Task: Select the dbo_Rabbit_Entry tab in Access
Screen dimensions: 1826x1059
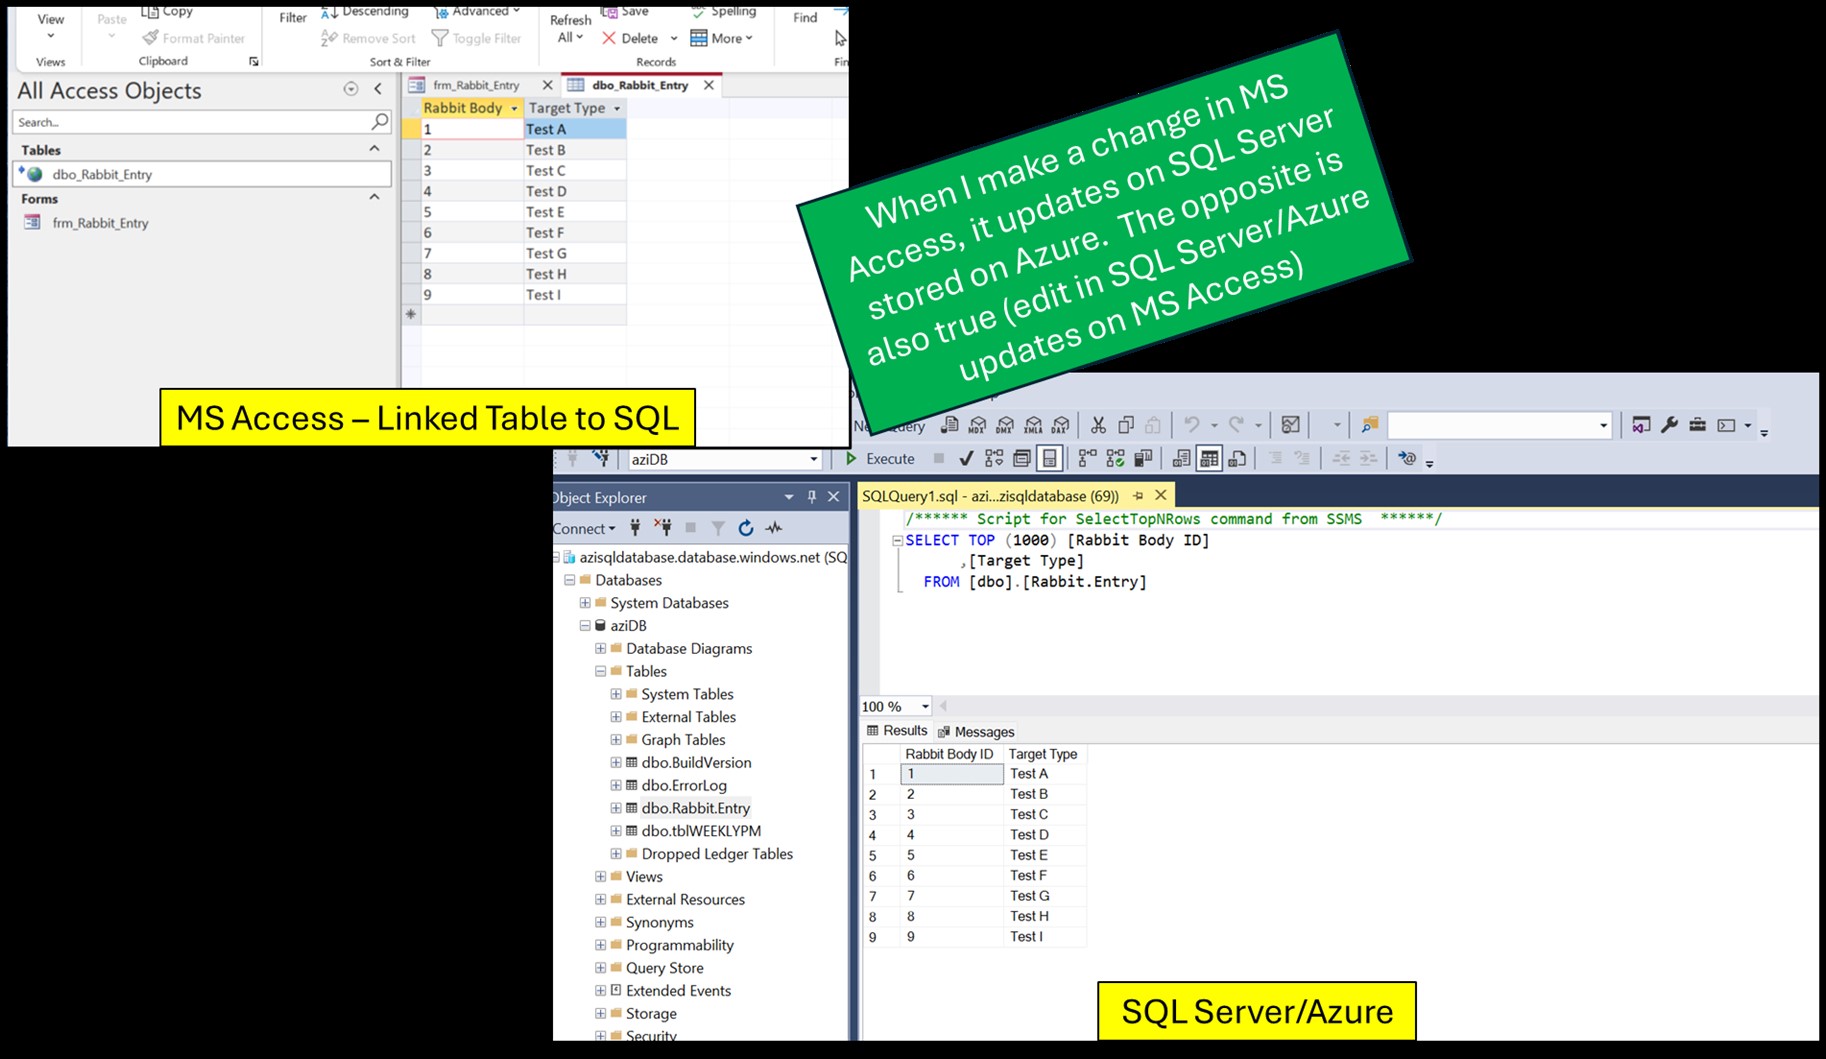Action: point(639,85)
